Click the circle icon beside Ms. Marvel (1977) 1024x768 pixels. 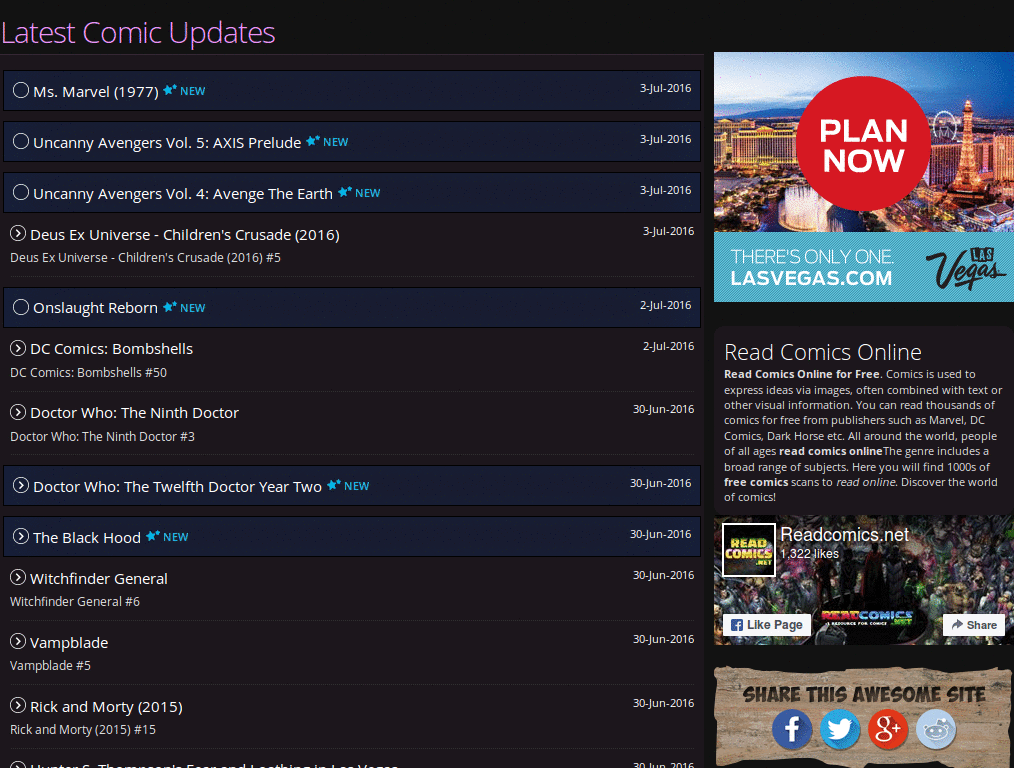[x=21, y=90]
